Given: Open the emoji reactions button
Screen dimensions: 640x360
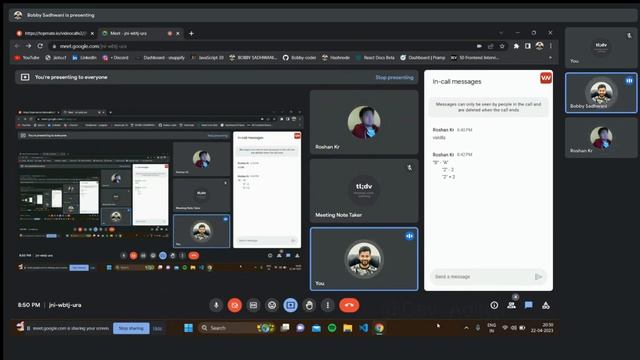Looking at the screenshot, I should click(x=272, y=305).
